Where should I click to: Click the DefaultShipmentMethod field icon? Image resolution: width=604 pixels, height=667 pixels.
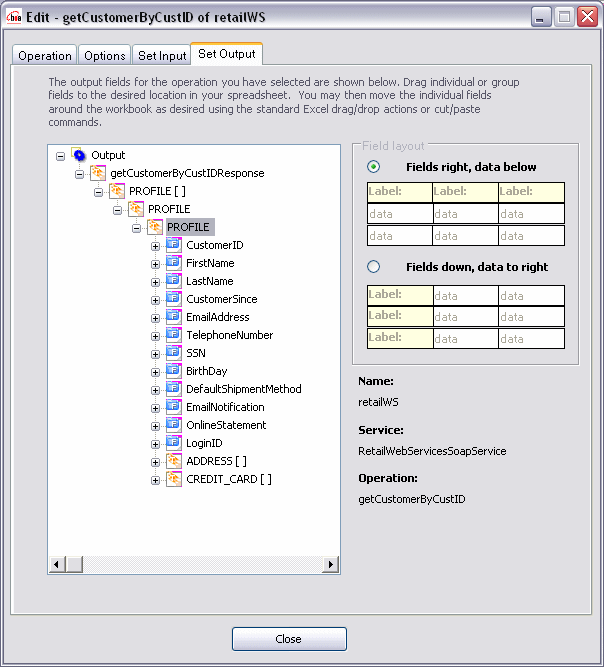174,389
